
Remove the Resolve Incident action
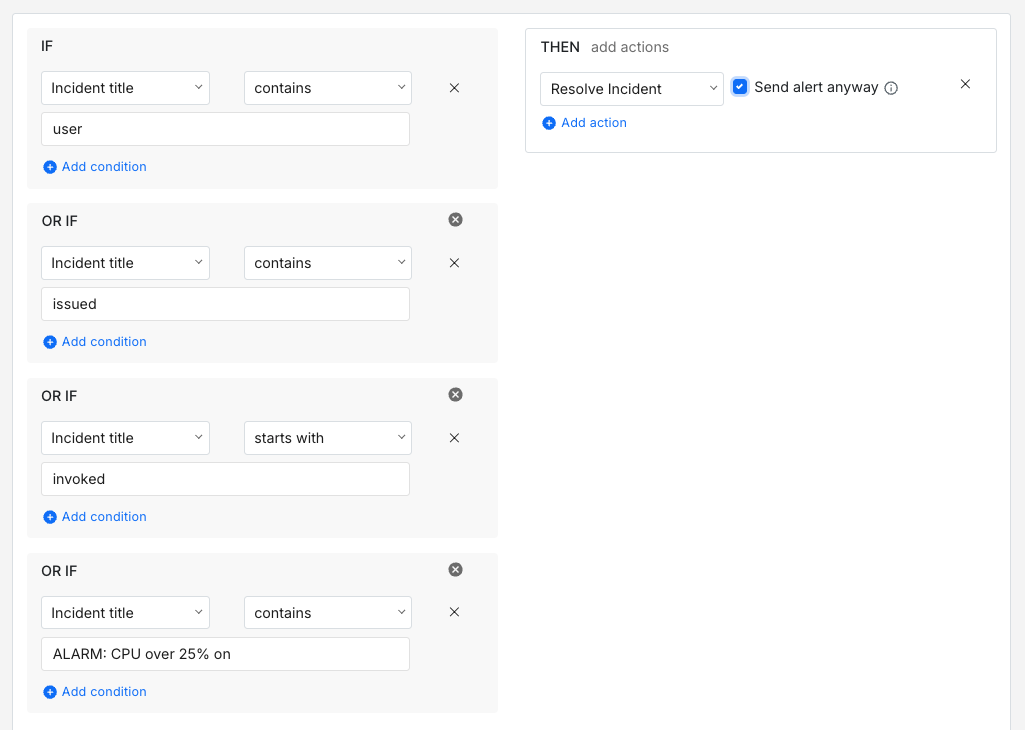tap(964, 84)
